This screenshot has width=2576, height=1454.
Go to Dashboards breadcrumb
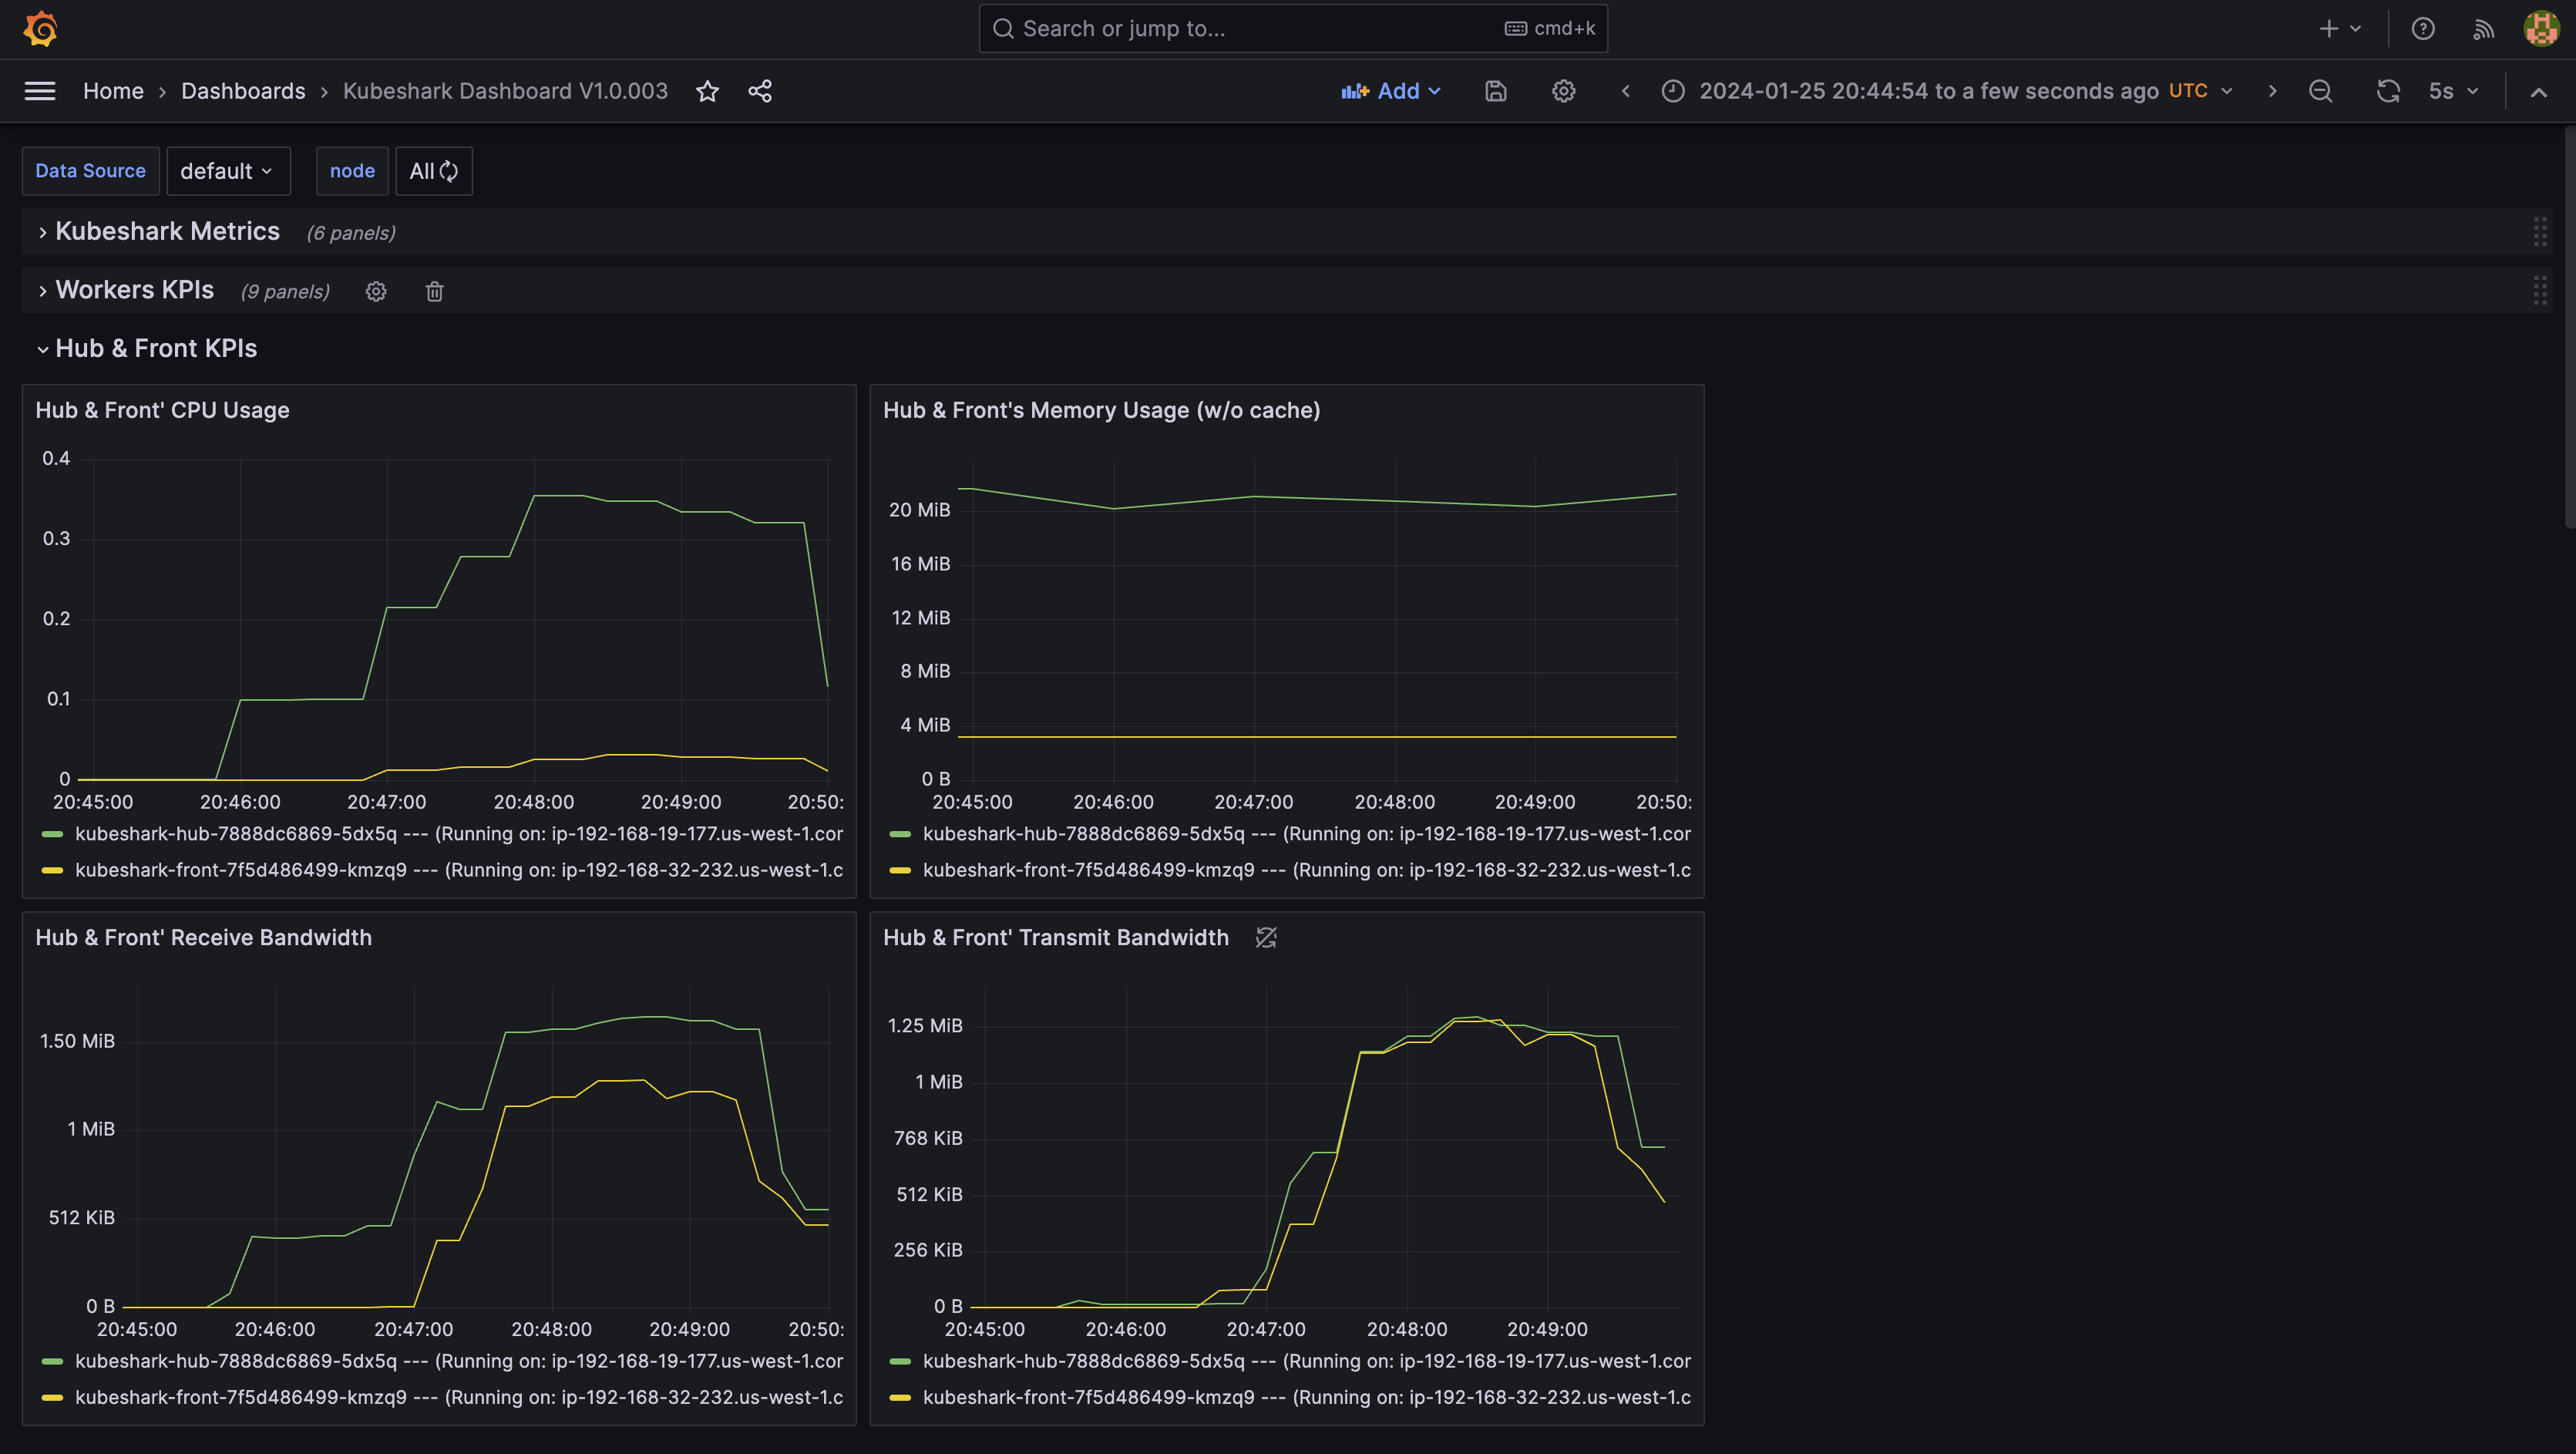tap(243, 91)
